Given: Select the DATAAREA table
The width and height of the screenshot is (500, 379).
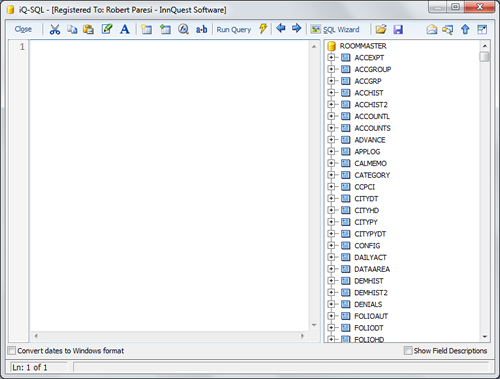Looking at the screenshot, I should 372,269.
